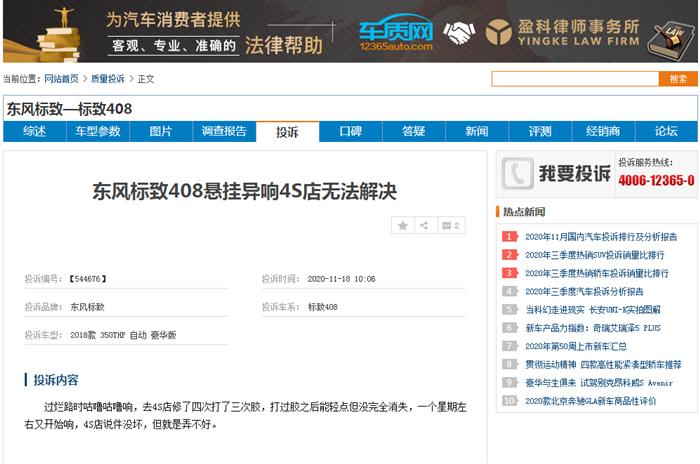The height and width of the screenshot is (464, 700).
Task: Open 2020年三季度热销SUV投诉销量比排行 link
Action: point(595,255)
